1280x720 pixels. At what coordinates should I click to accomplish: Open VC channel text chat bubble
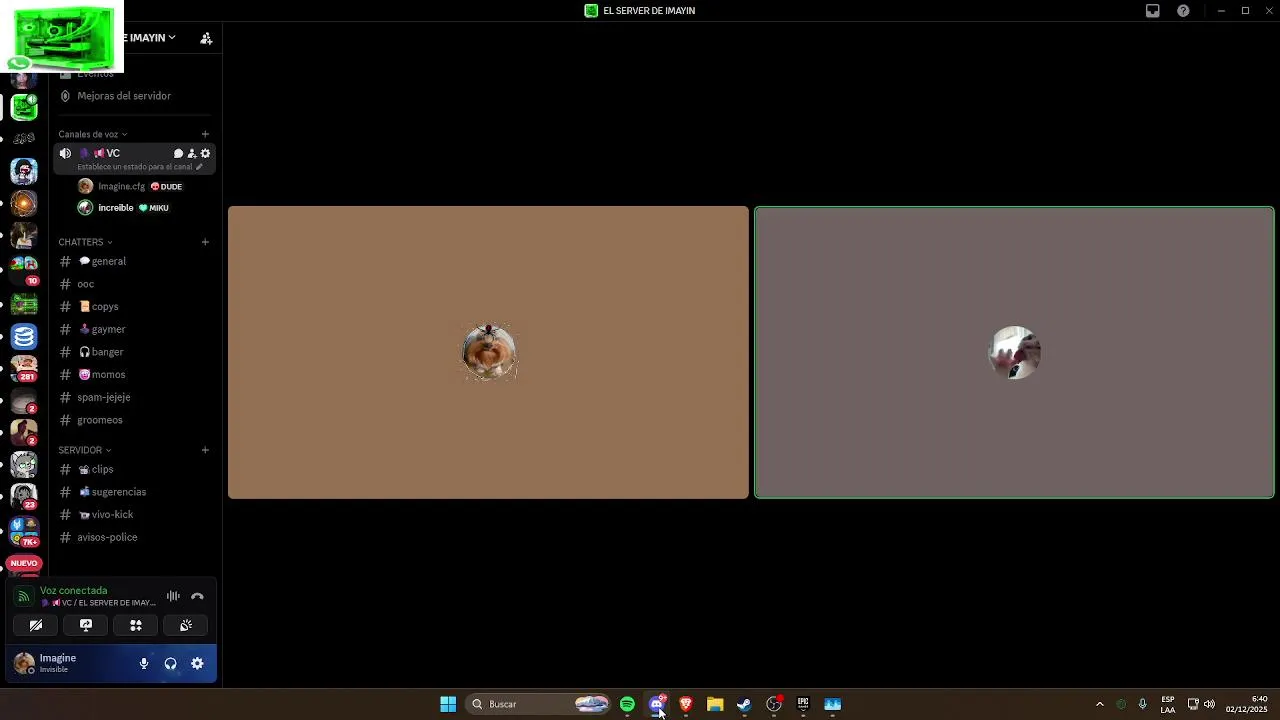[178, 153]
